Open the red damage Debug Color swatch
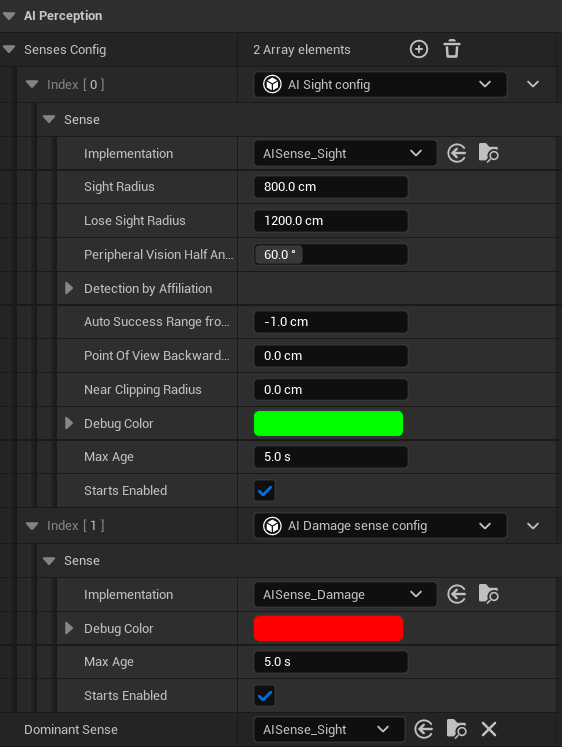This screenshot has height=747, width=562. (328, 628)
